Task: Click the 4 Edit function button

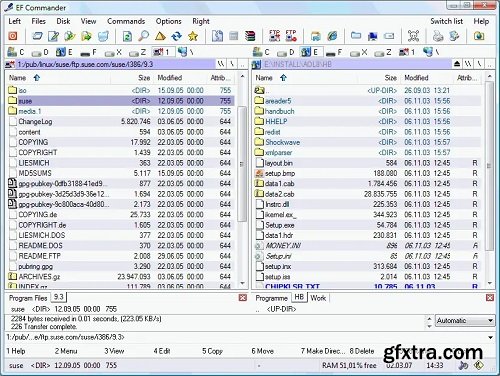Action: pyautogui.click(x=162, y=351)
